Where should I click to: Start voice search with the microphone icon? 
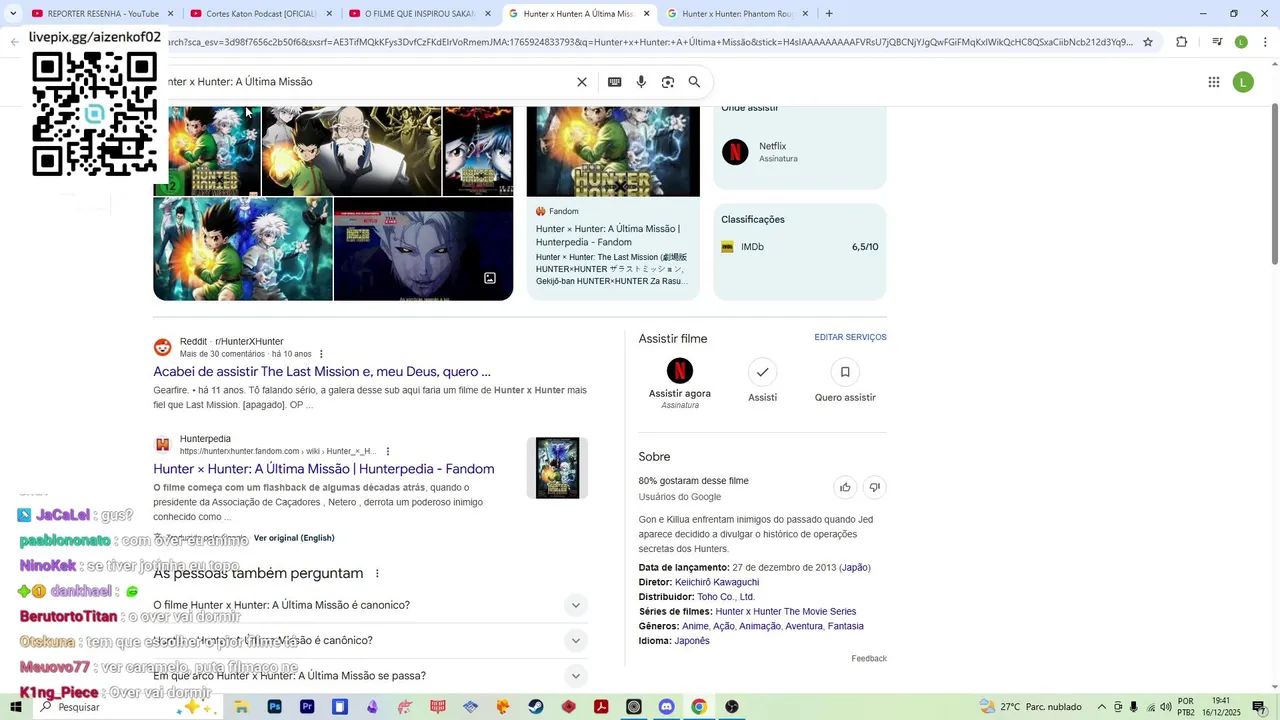641,82
